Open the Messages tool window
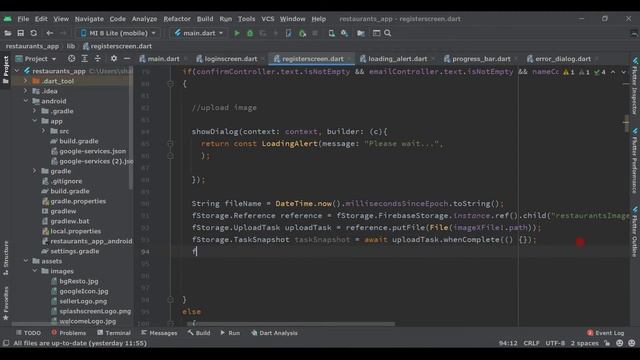Viewport: 640px width, 360px height. tap(159, 333)
